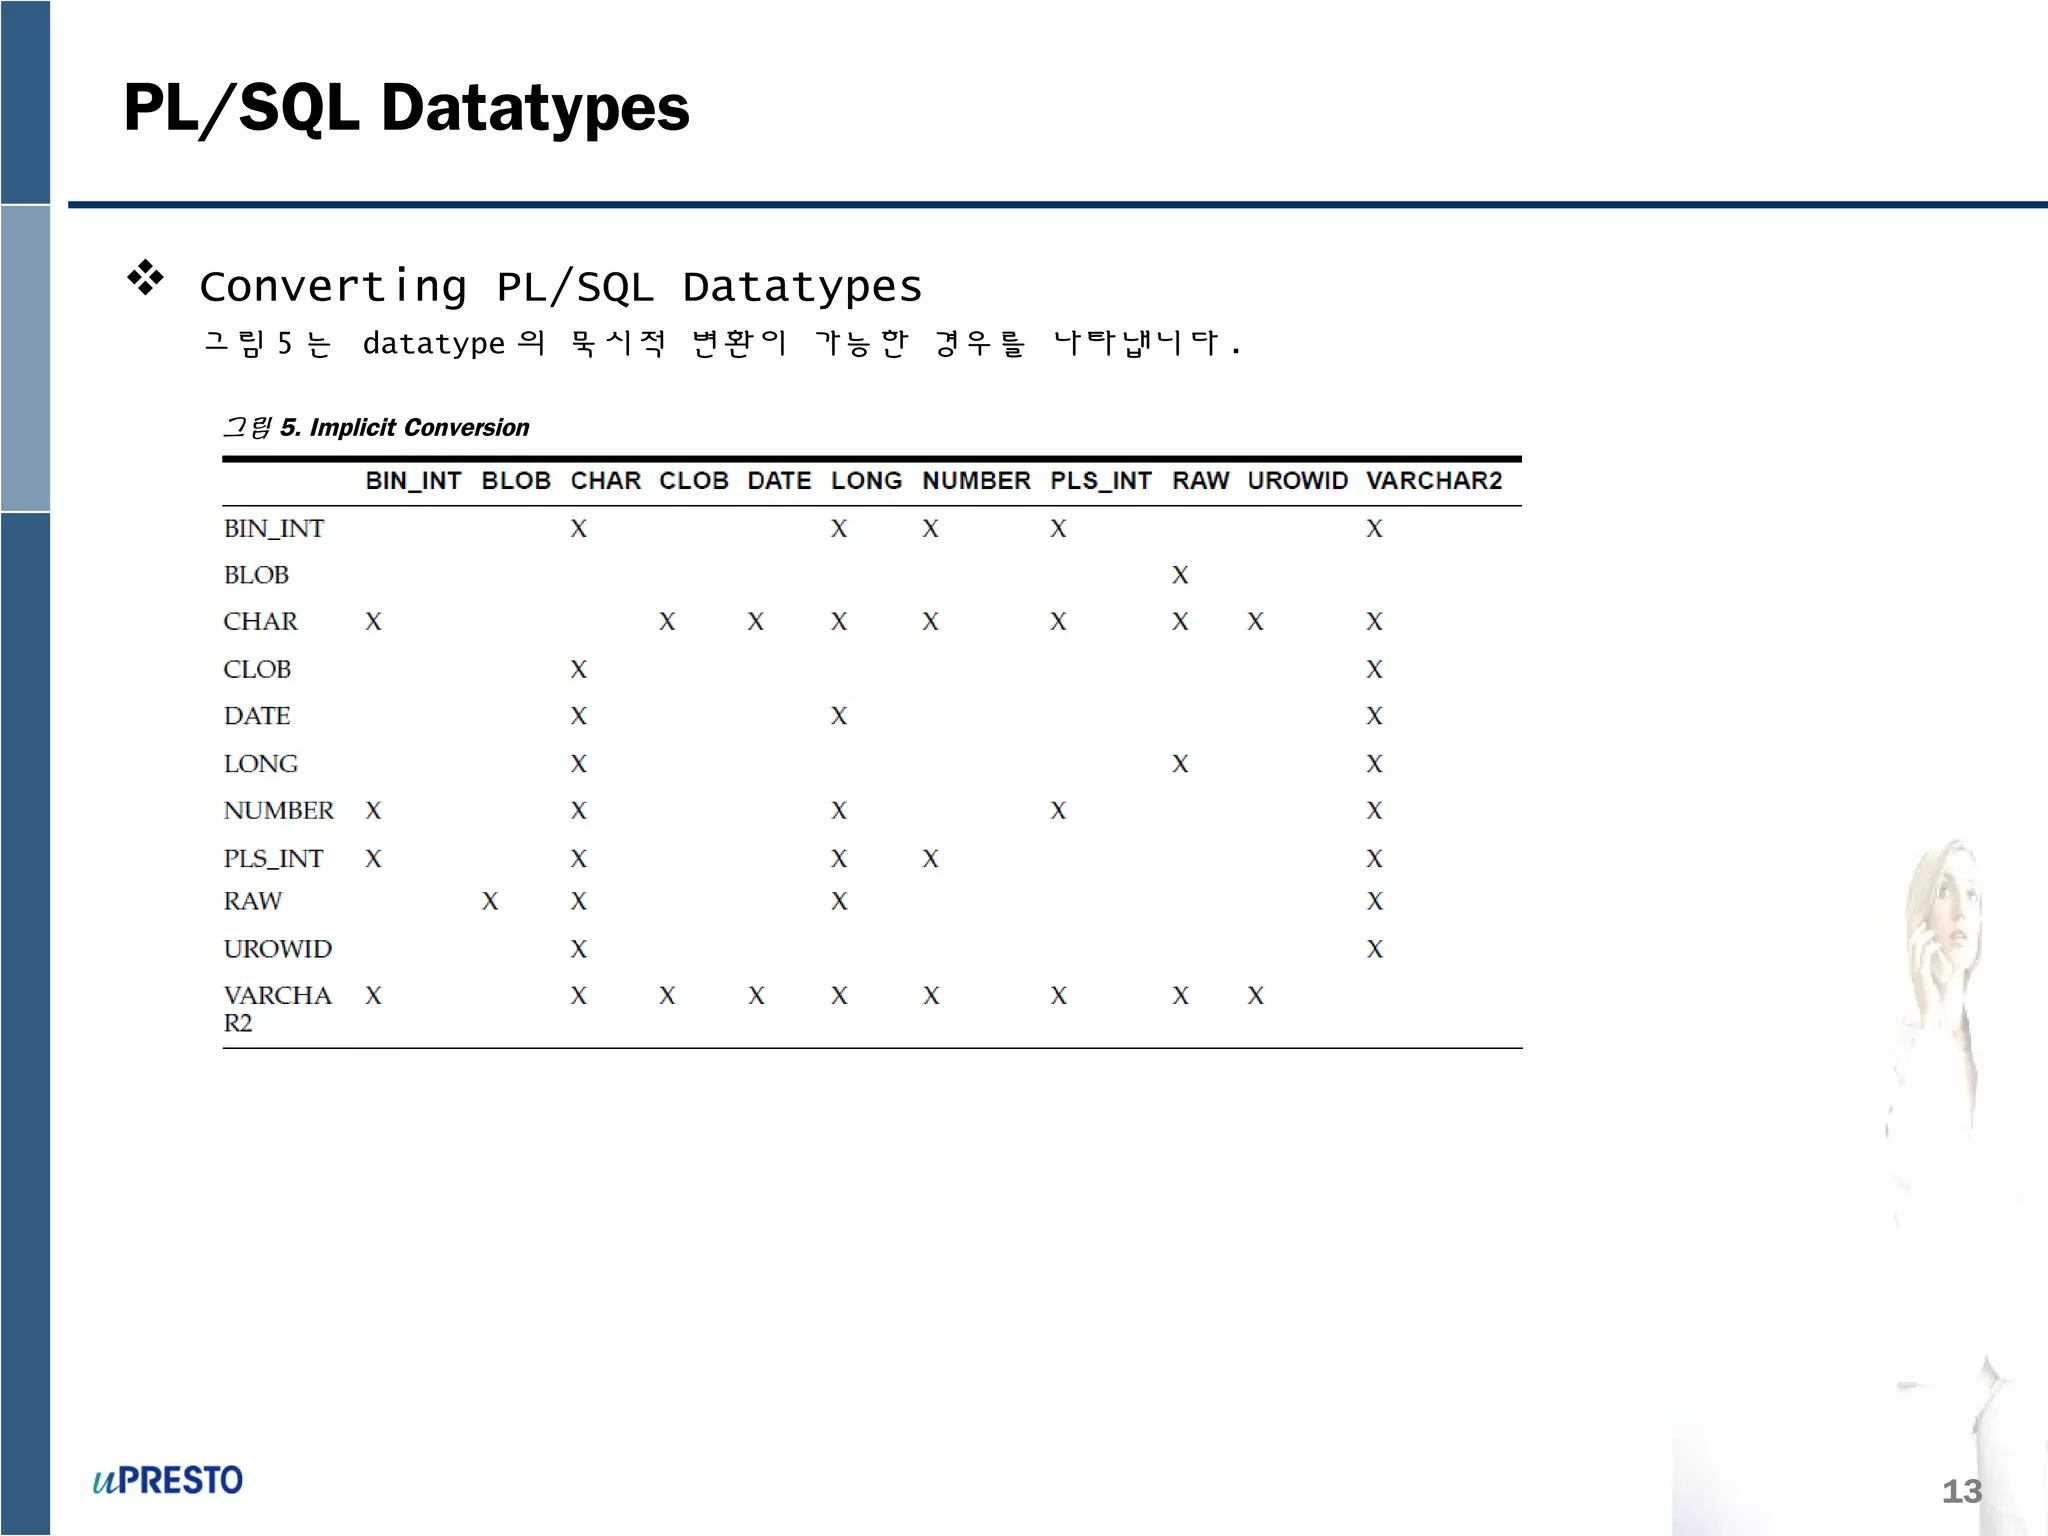Viewport: 2048px width, 1536px height.
Task: Click the X in BLOB row, RAW column
Action: click(x=1180, y=575)
